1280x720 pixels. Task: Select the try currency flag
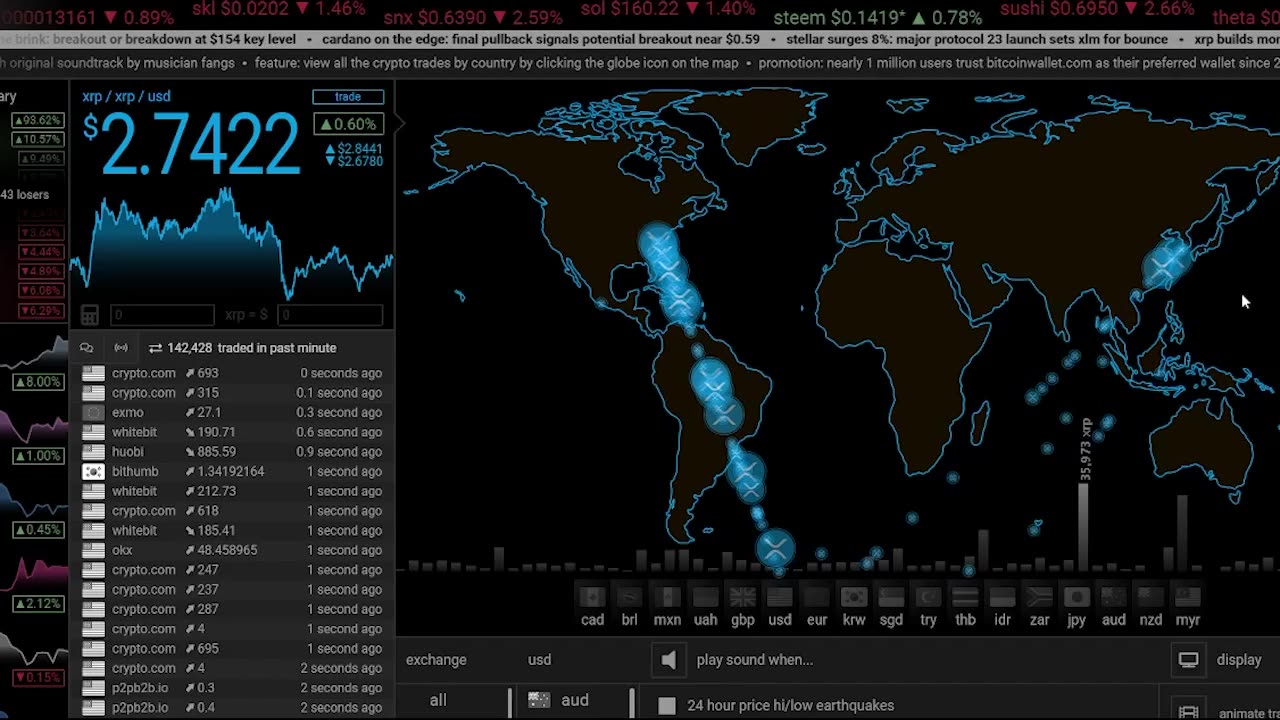click(x=928, y=597)
